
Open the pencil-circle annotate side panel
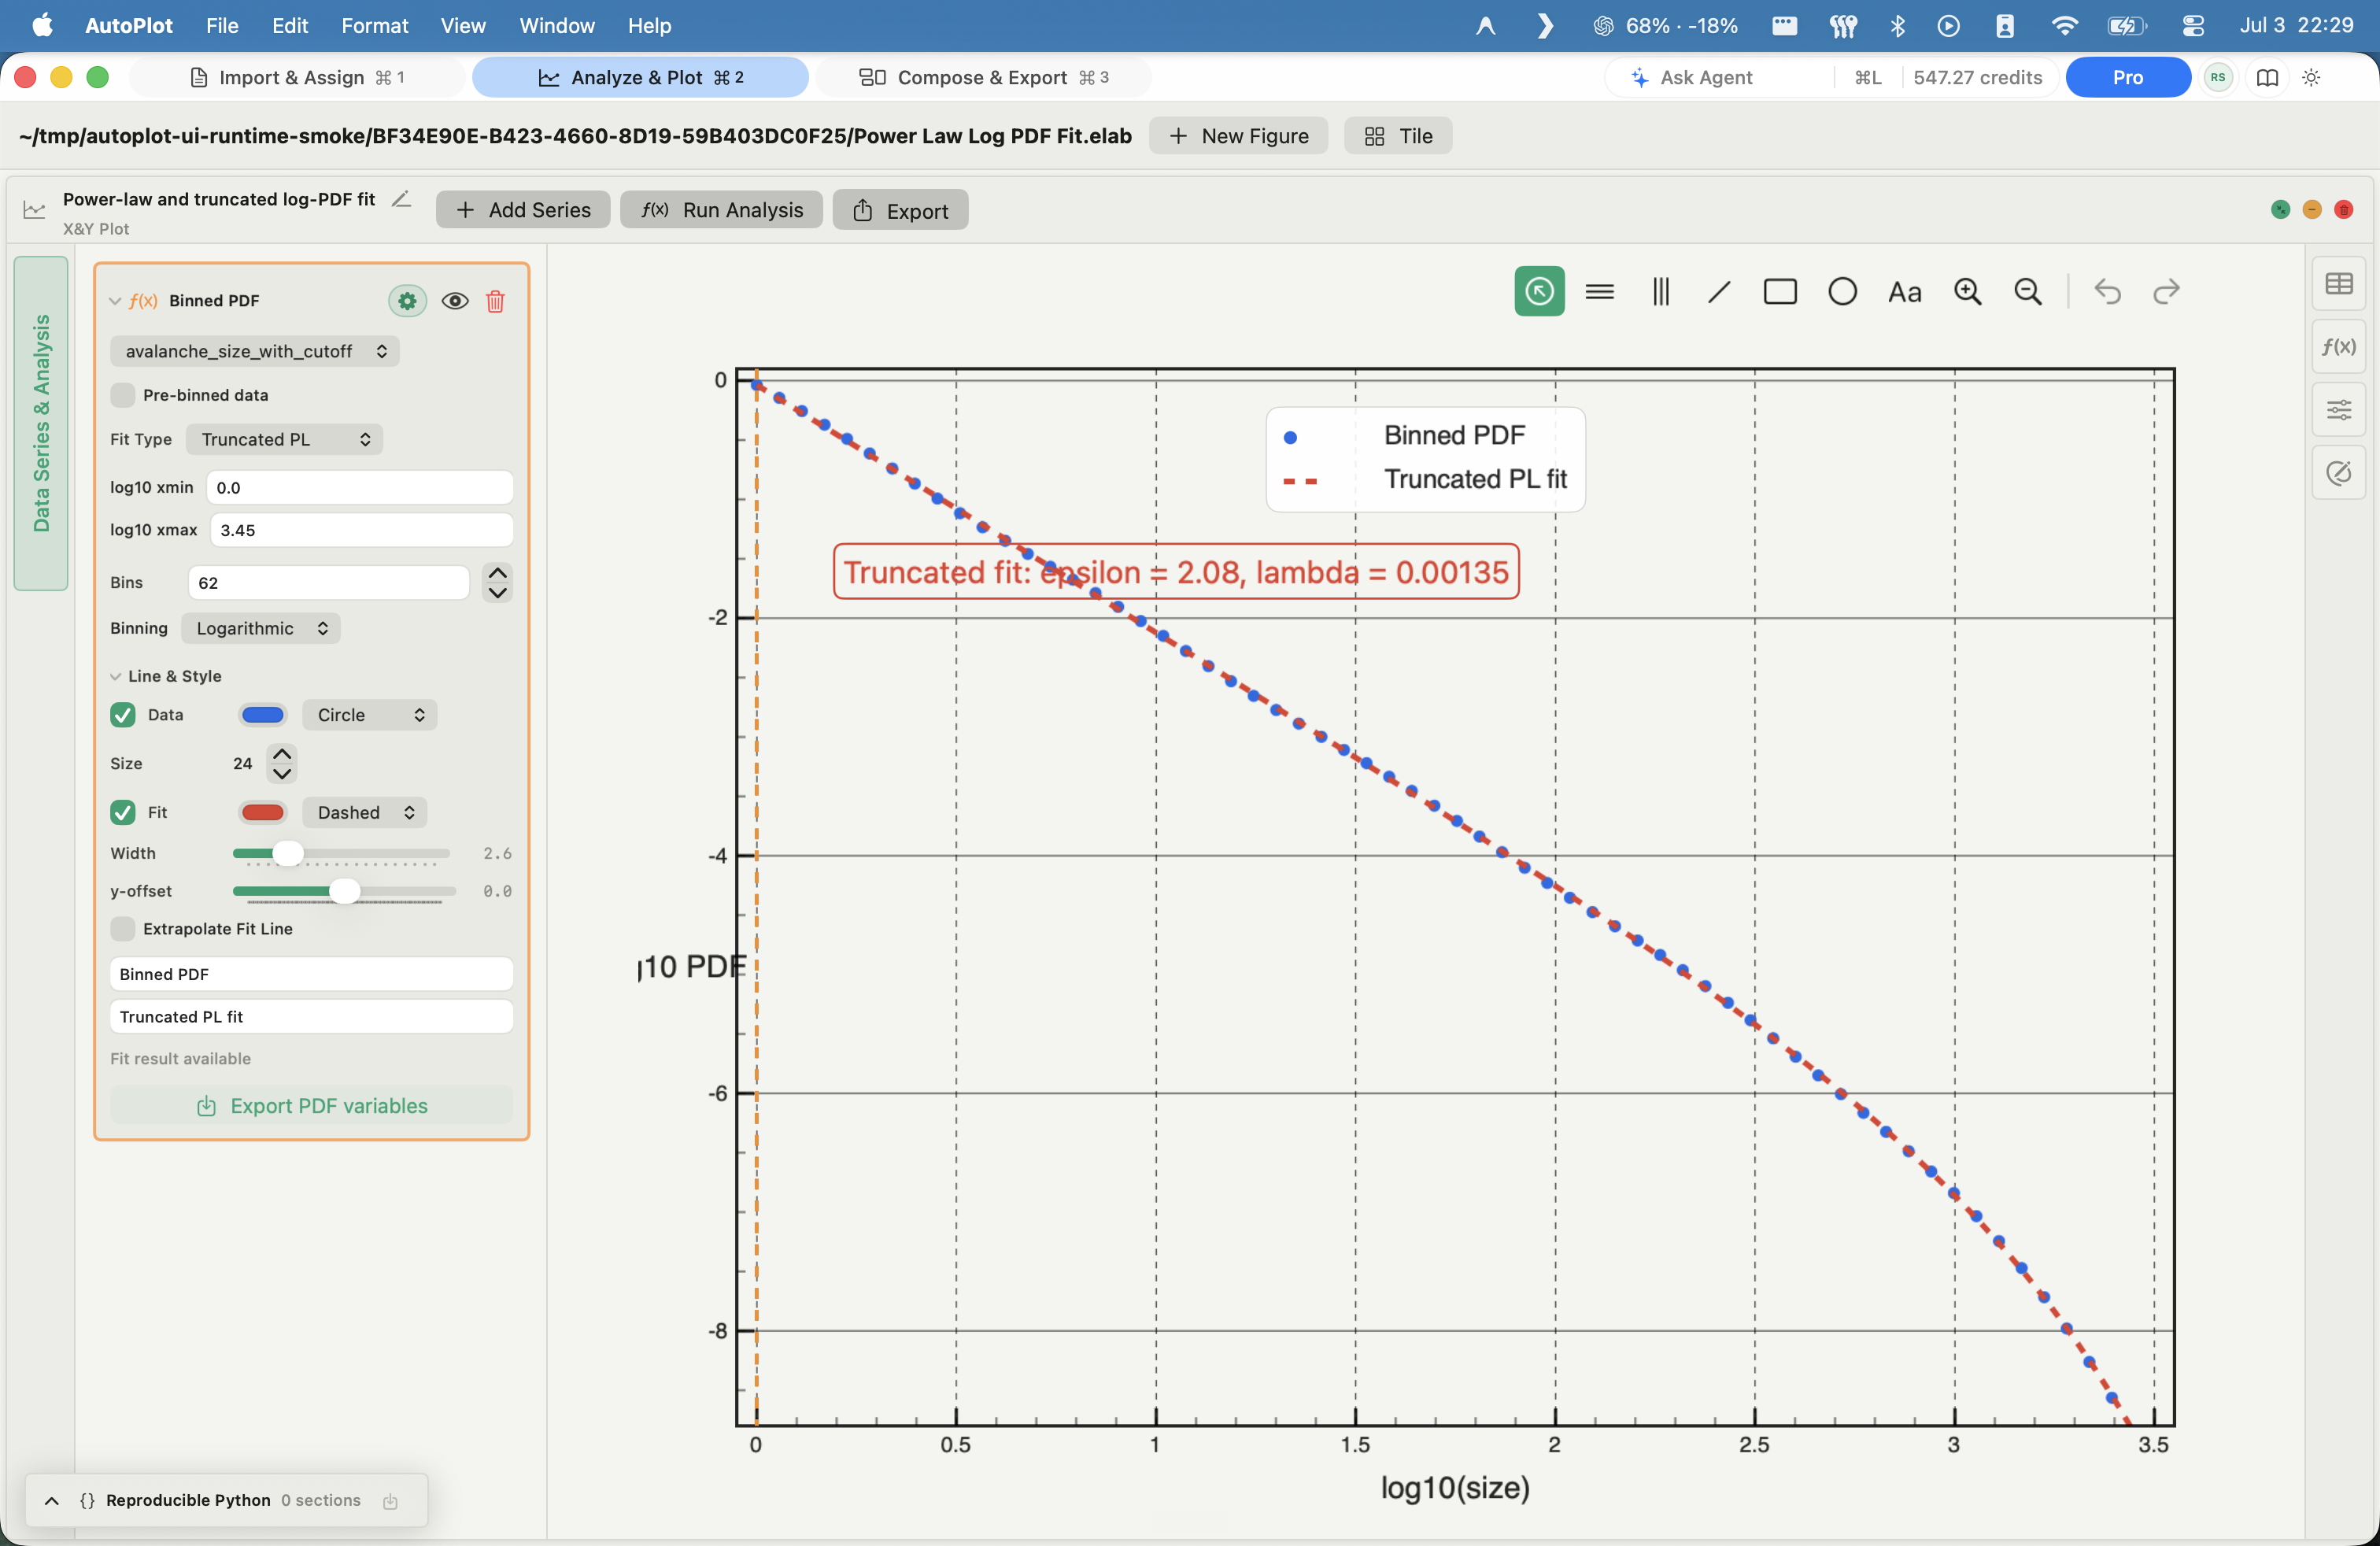[2339, 472]
